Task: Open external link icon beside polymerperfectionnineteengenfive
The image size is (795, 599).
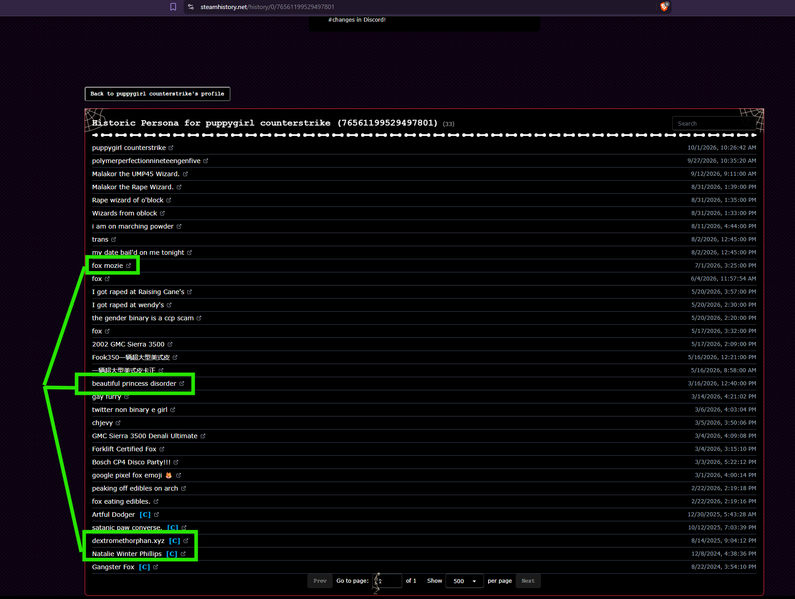Action: 205,161
